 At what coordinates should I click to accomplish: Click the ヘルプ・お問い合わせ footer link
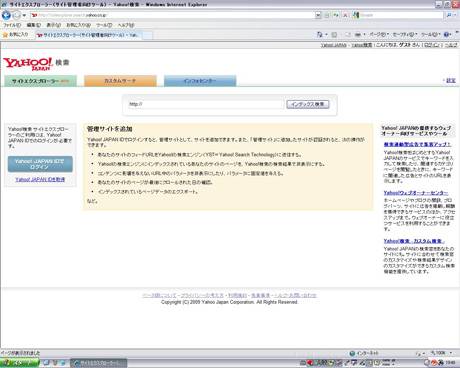coord(295,295)
